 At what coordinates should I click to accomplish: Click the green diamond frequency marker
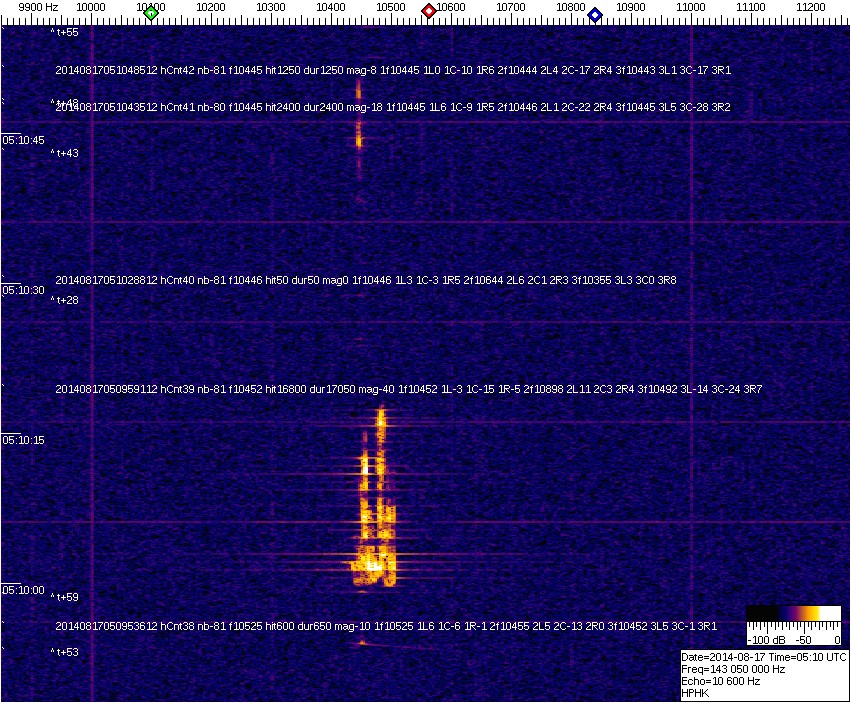[151, 13]
